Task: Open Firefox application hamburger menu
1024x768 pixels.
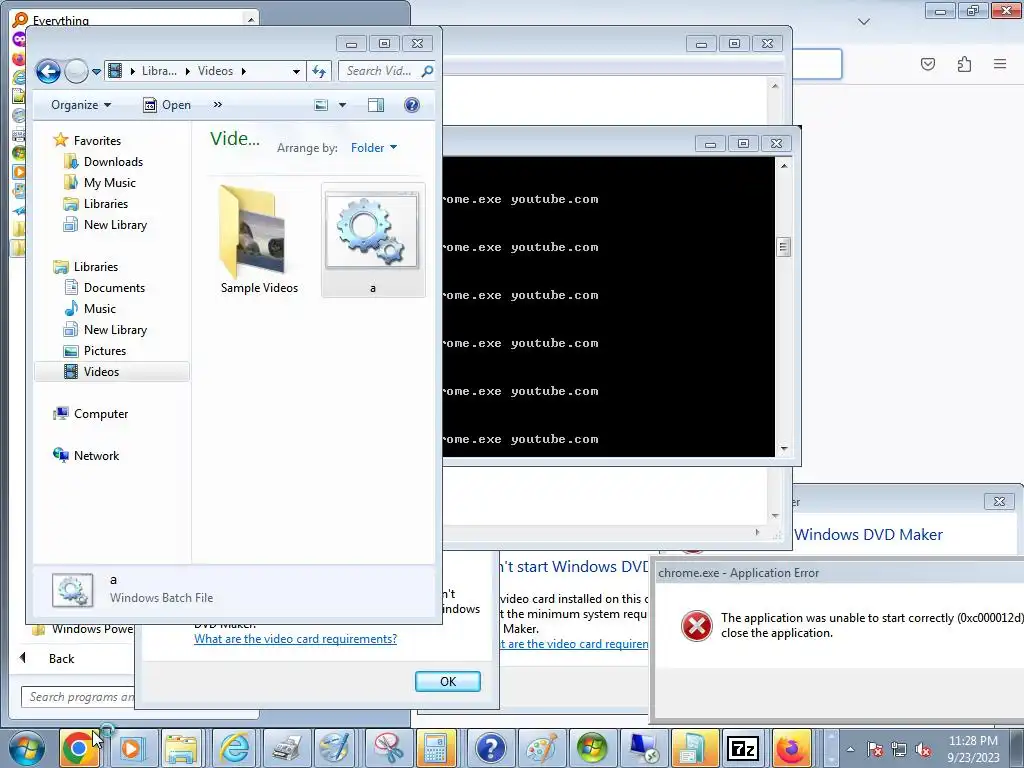Action: [x=1000, y=64]
